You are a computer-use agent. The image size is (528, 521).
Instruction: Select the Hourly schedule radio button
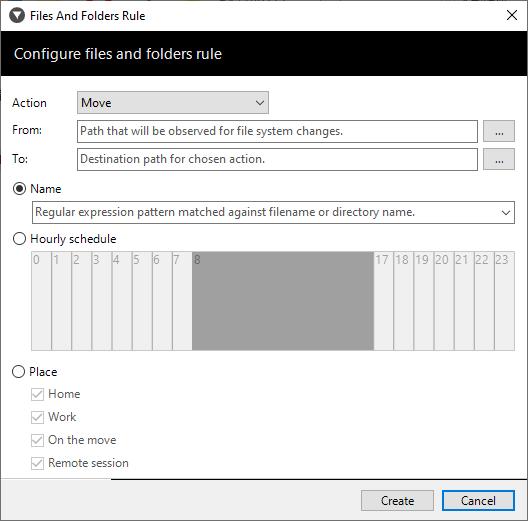click(x=19, y=239)
